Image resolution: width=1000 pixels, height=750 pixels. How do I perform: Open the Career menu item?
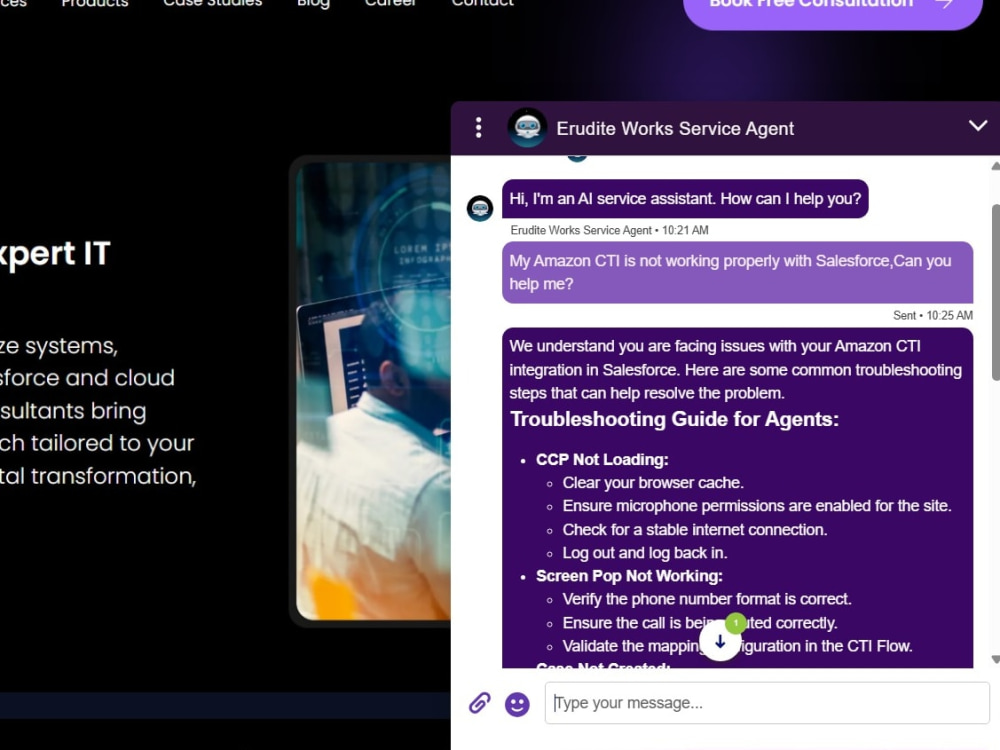[x=390, y=3]
